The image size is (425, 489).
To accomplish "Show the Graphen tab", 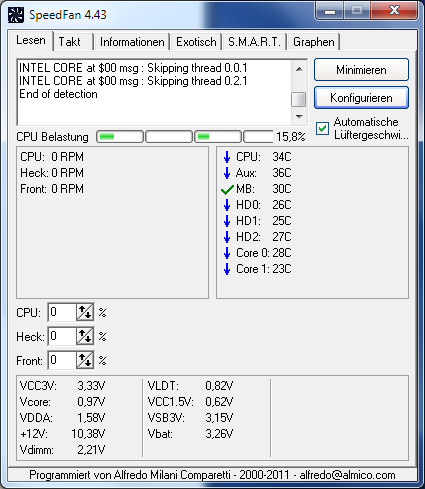I will coord(314,42).
